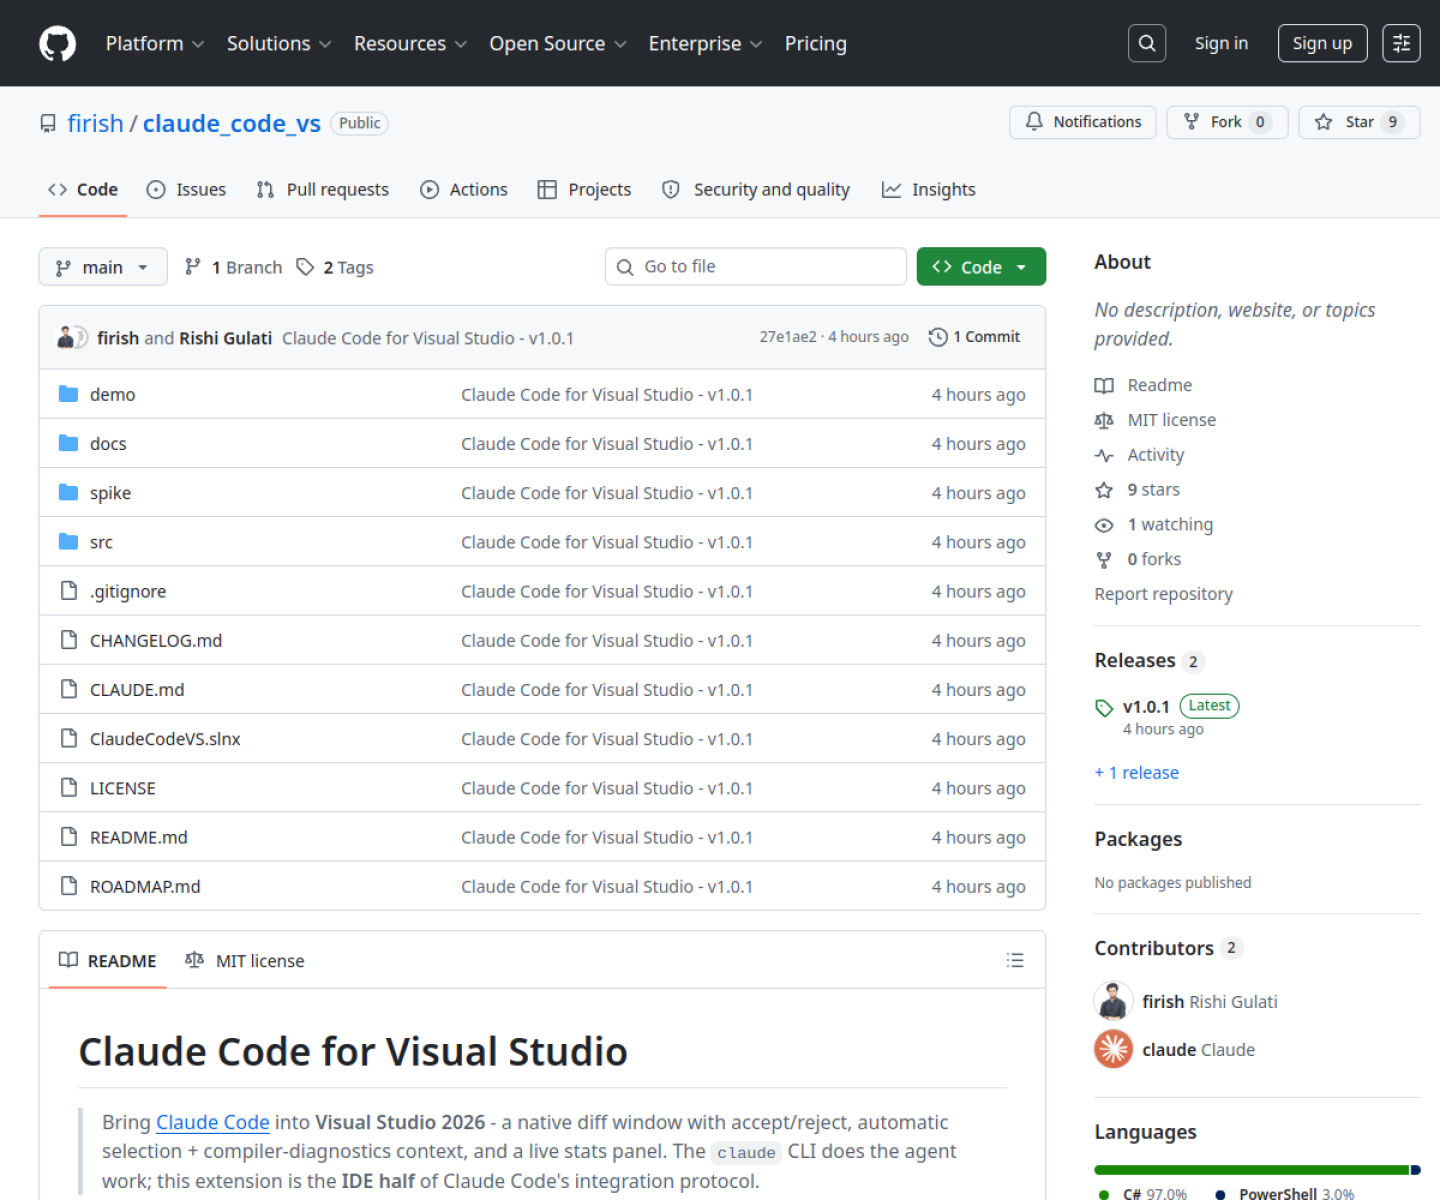This screenshot has width=1440, height=1200.
Task: Click the spike folder icon
Action: [68, 492]
